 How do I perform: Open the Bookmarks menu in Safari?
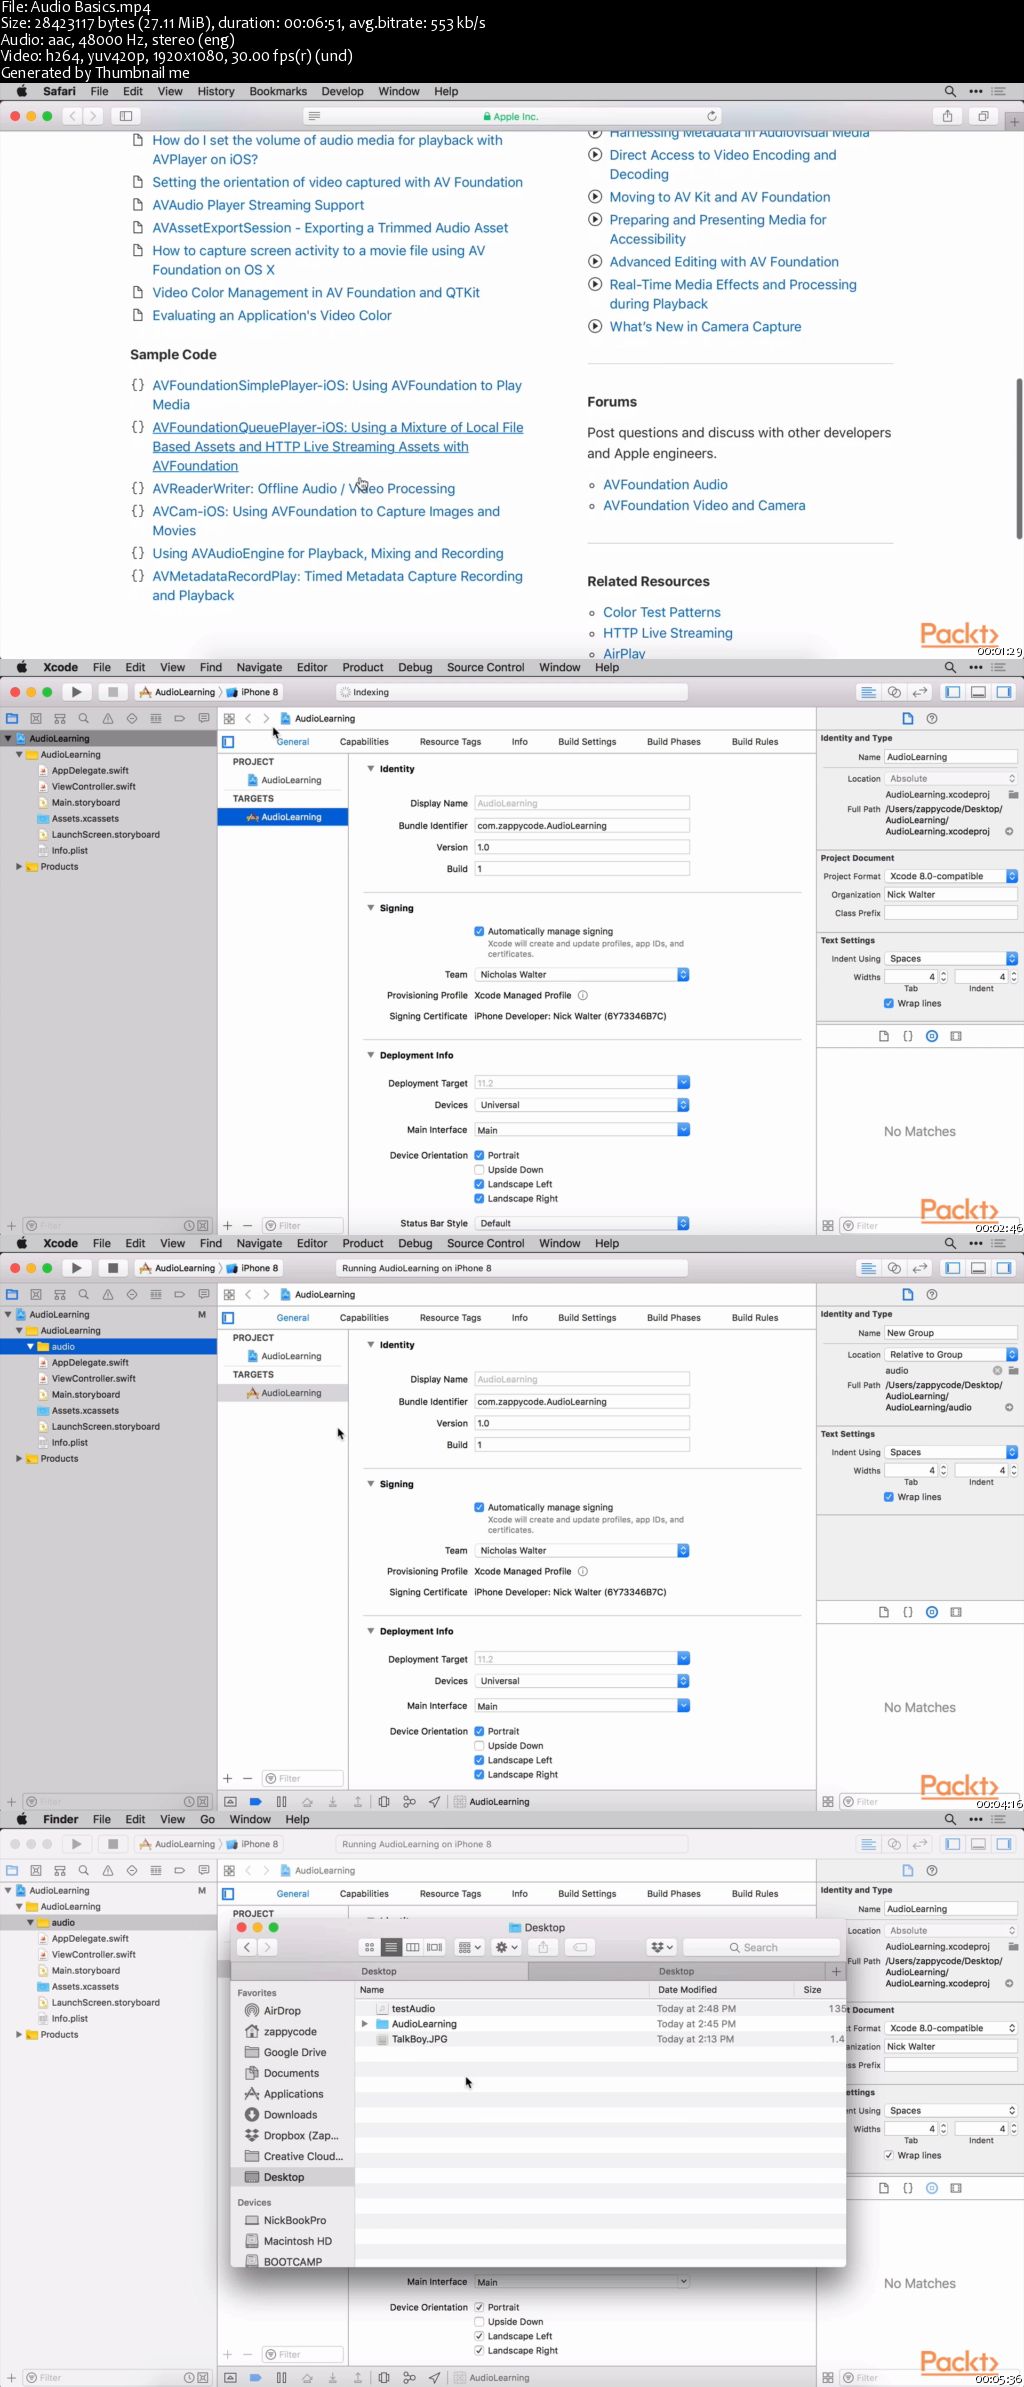click(278, 91)
